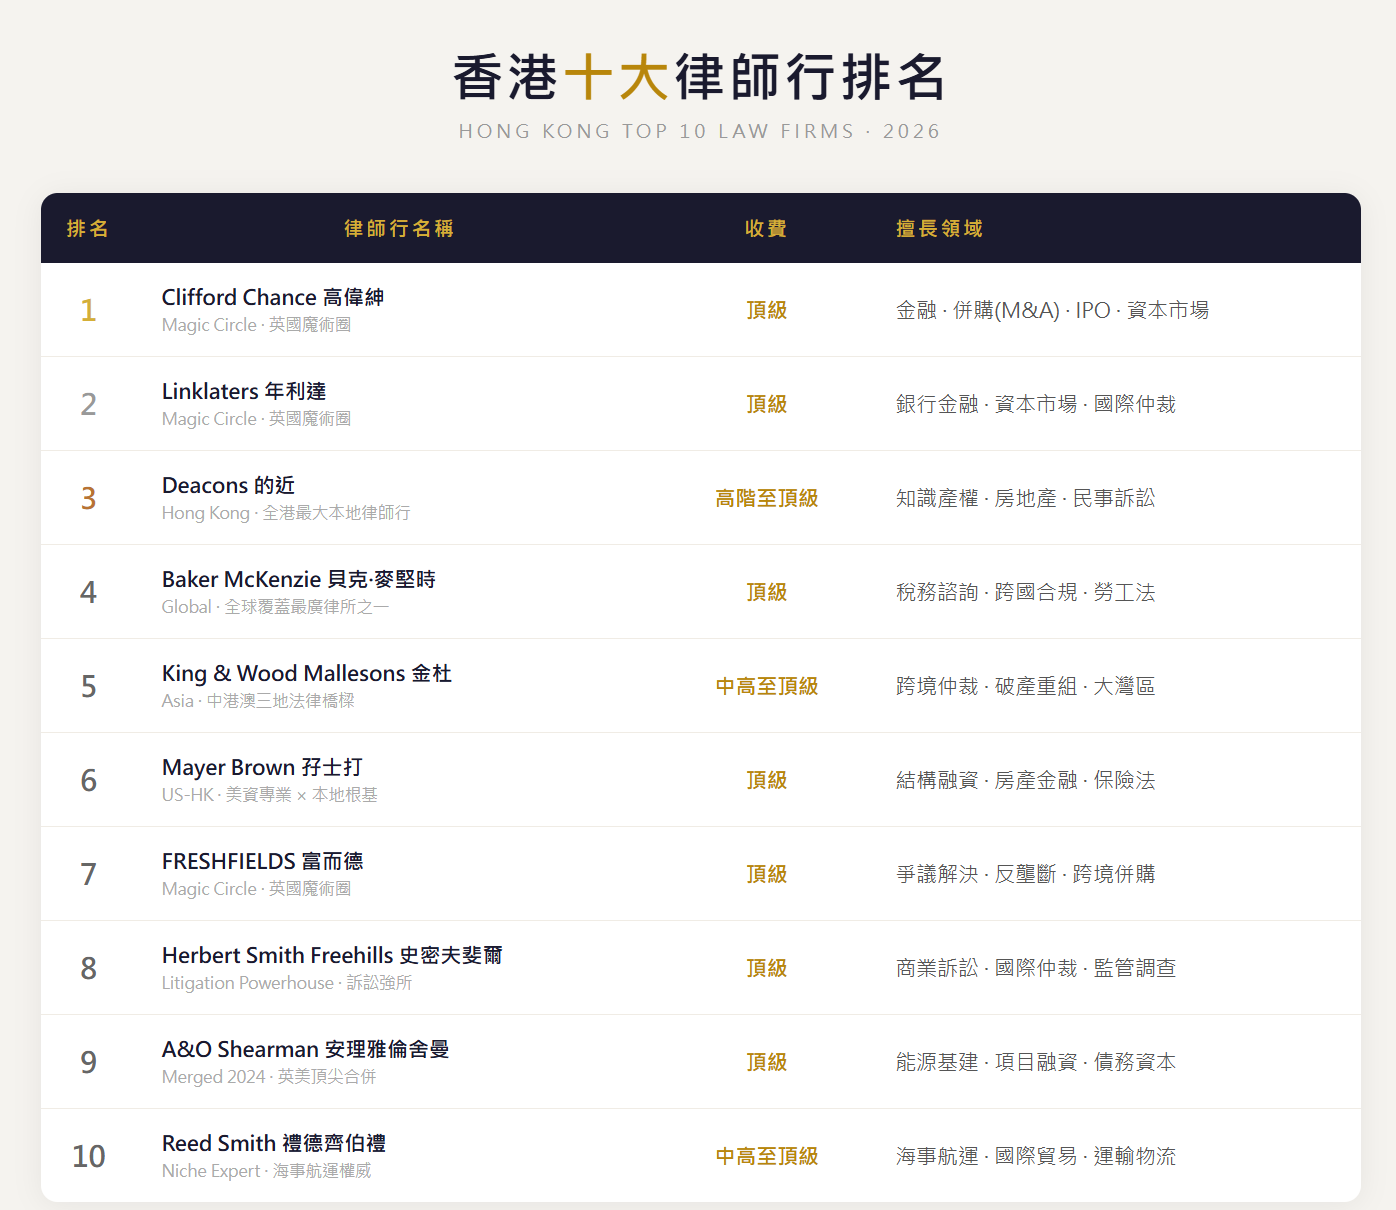Click Merged 2024 · 英美頂尖合併 subtitle
This screenshot has height=1210, width=1396.
point(269,1077)
